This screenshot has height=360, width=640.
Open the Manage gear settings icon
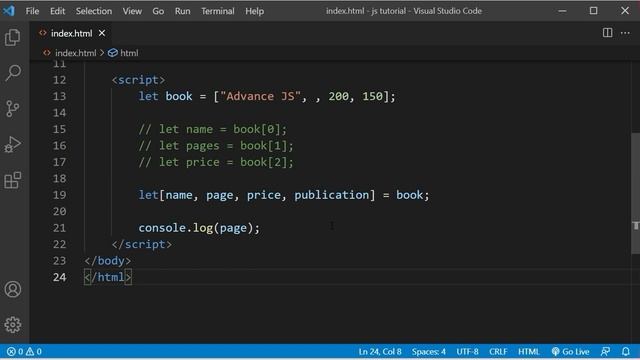(x=13, y=324)
